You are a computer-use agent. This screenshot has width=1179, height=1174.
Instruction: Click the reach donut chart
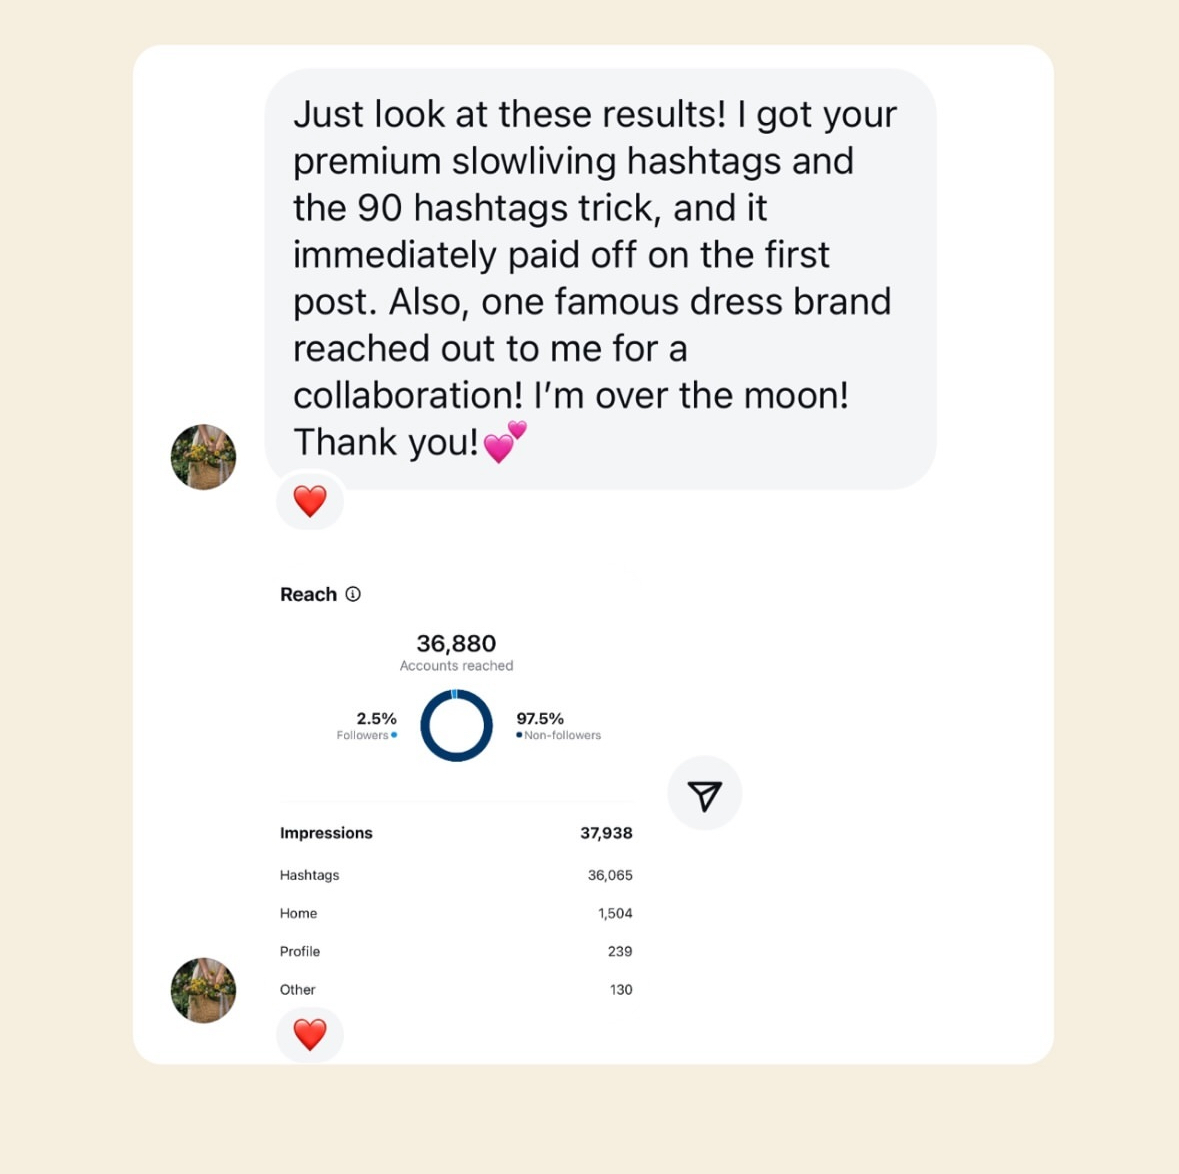[x=456, y=725]
